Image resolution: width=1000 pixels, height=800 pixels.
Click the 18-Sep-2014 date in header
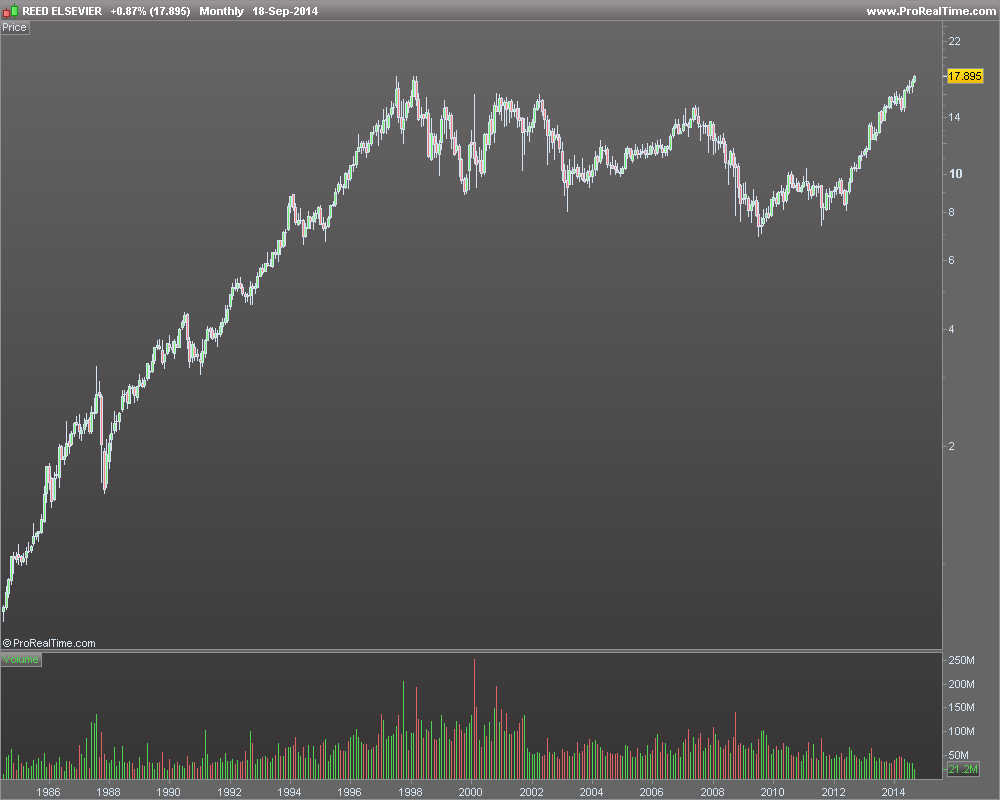click(x=284, y=11)
